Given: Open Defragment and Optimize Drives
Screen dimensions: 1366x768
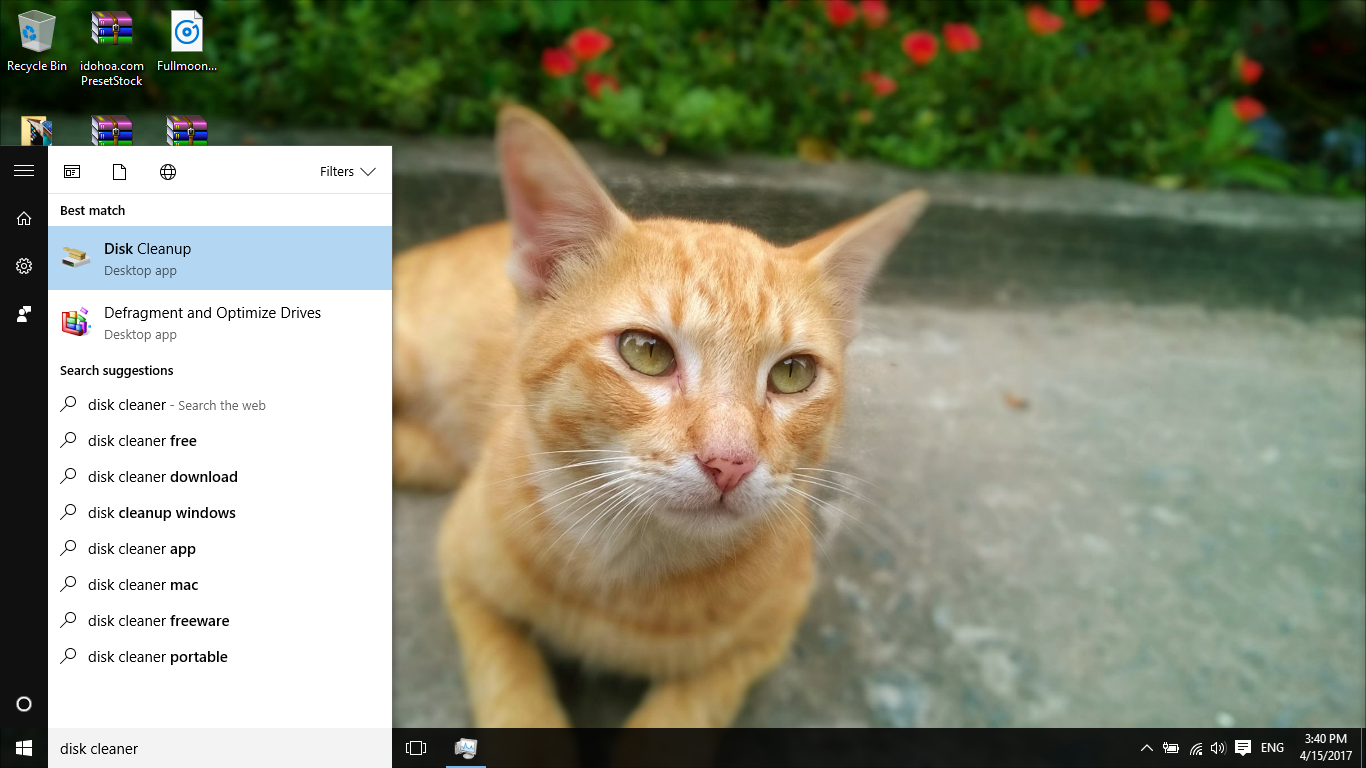Looking at the screenshot, I should pyautogui.click(x=213, y=322).
